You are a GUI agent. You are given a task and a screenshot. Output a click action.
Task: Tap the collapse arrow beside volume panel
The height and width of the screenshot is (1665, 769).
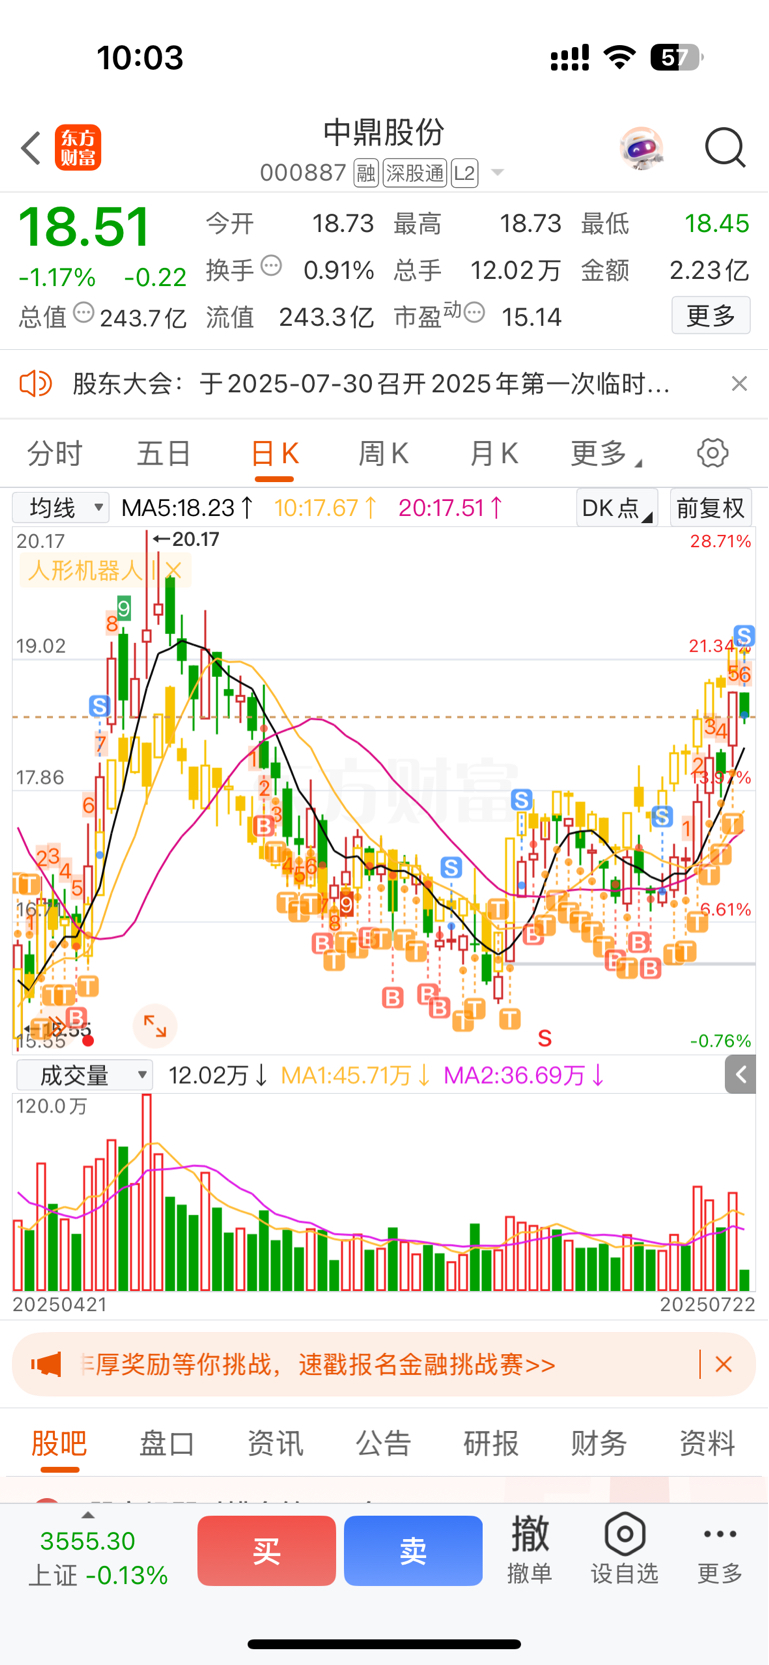[741, 1075]
